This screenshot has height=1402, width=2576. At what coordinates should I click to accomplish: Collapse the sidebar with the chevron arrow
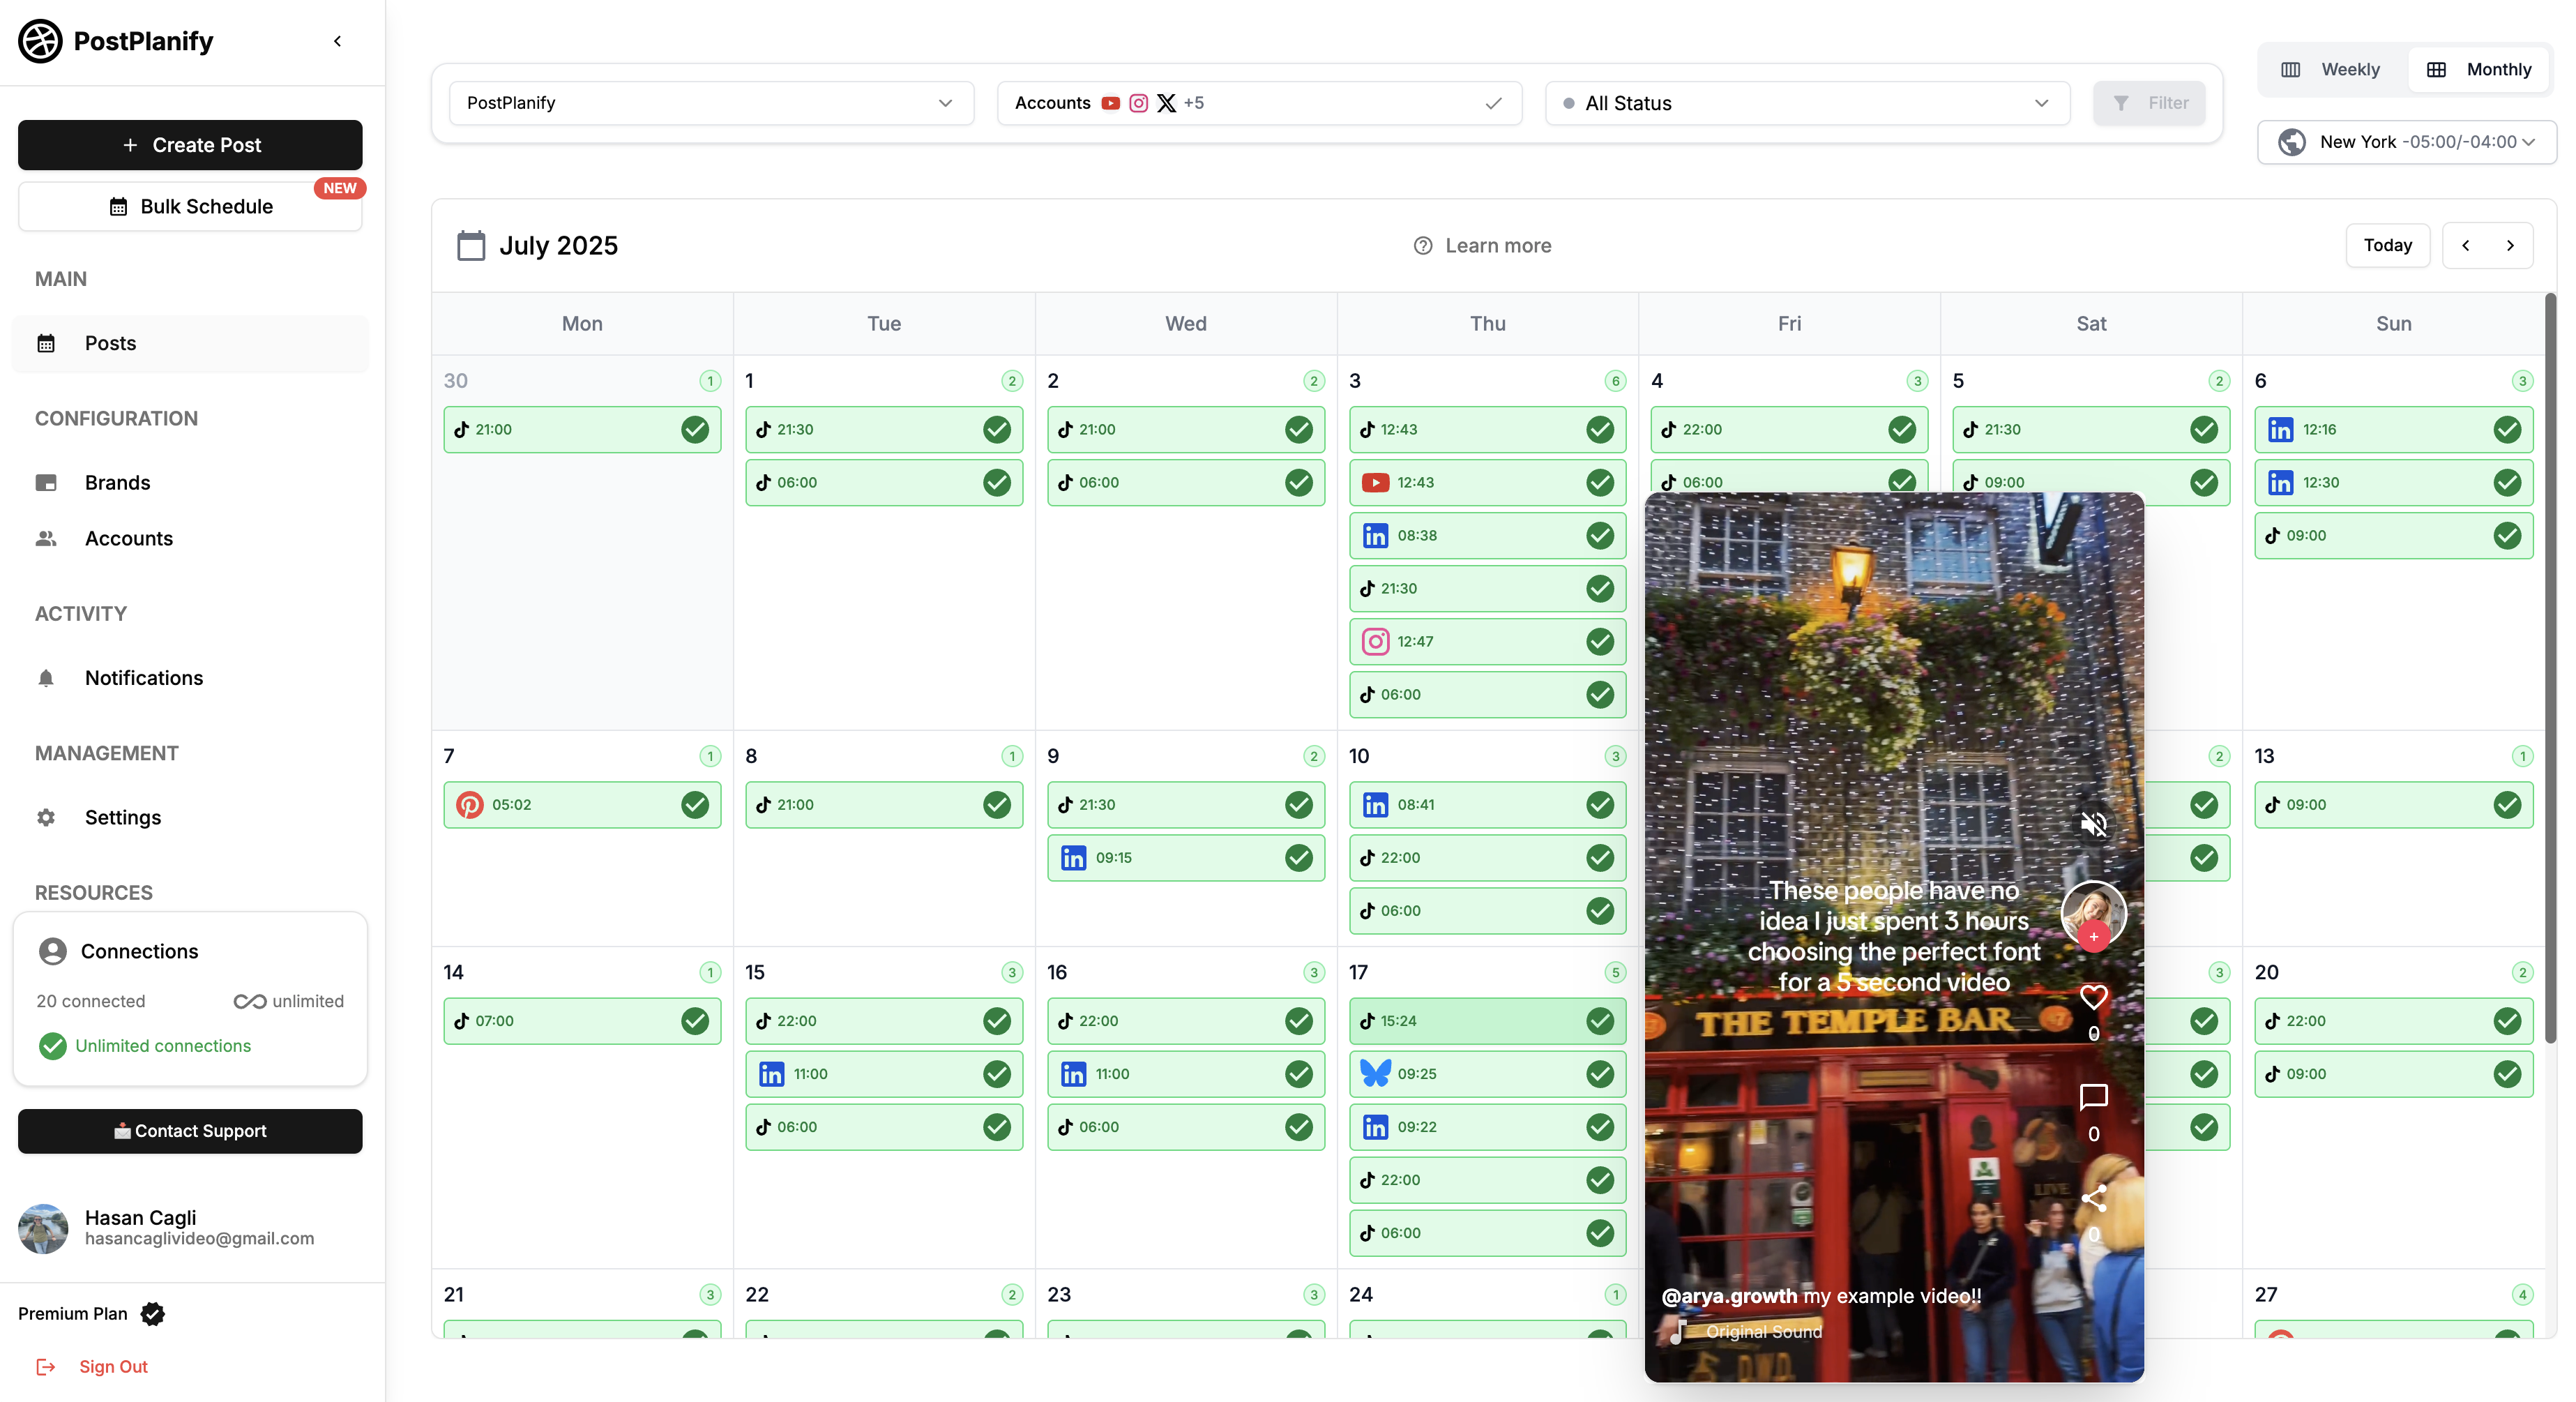click(338, 41)
